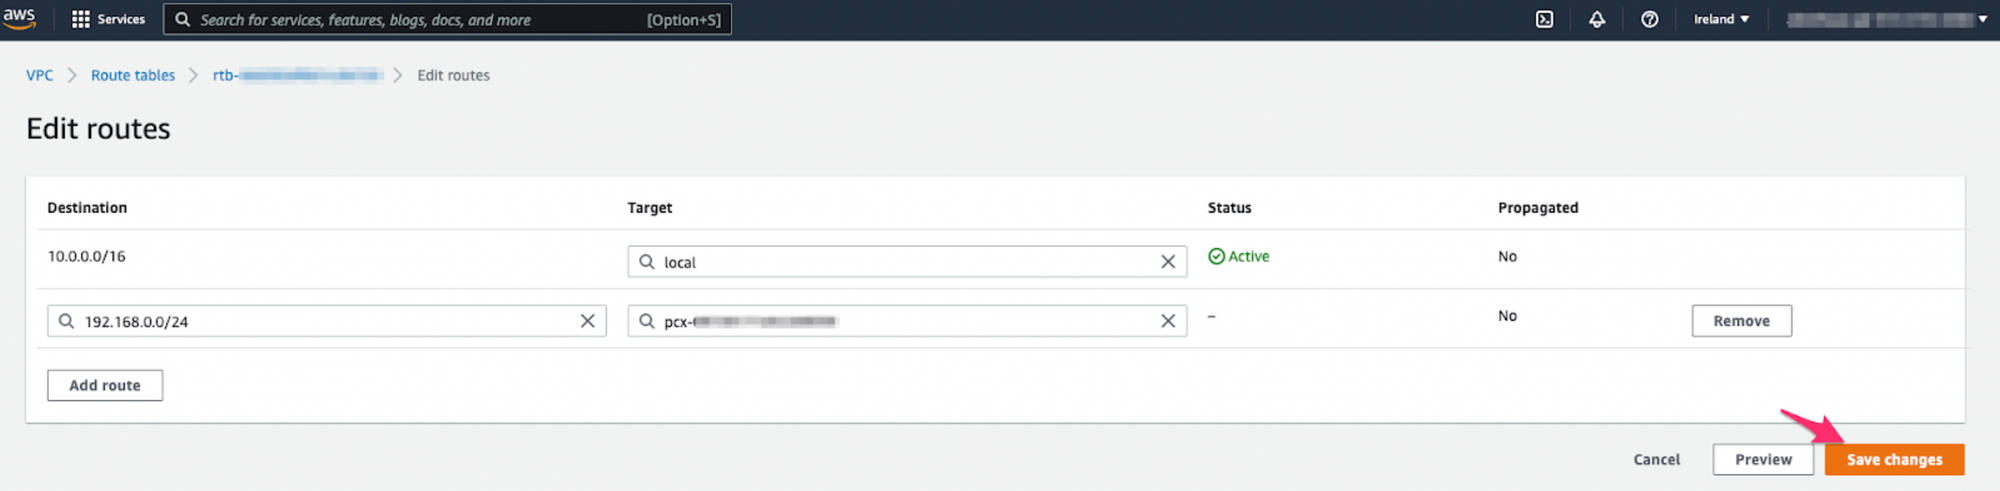Clear the 192.168.0.0/24 destination field

[x=587, y=321]
